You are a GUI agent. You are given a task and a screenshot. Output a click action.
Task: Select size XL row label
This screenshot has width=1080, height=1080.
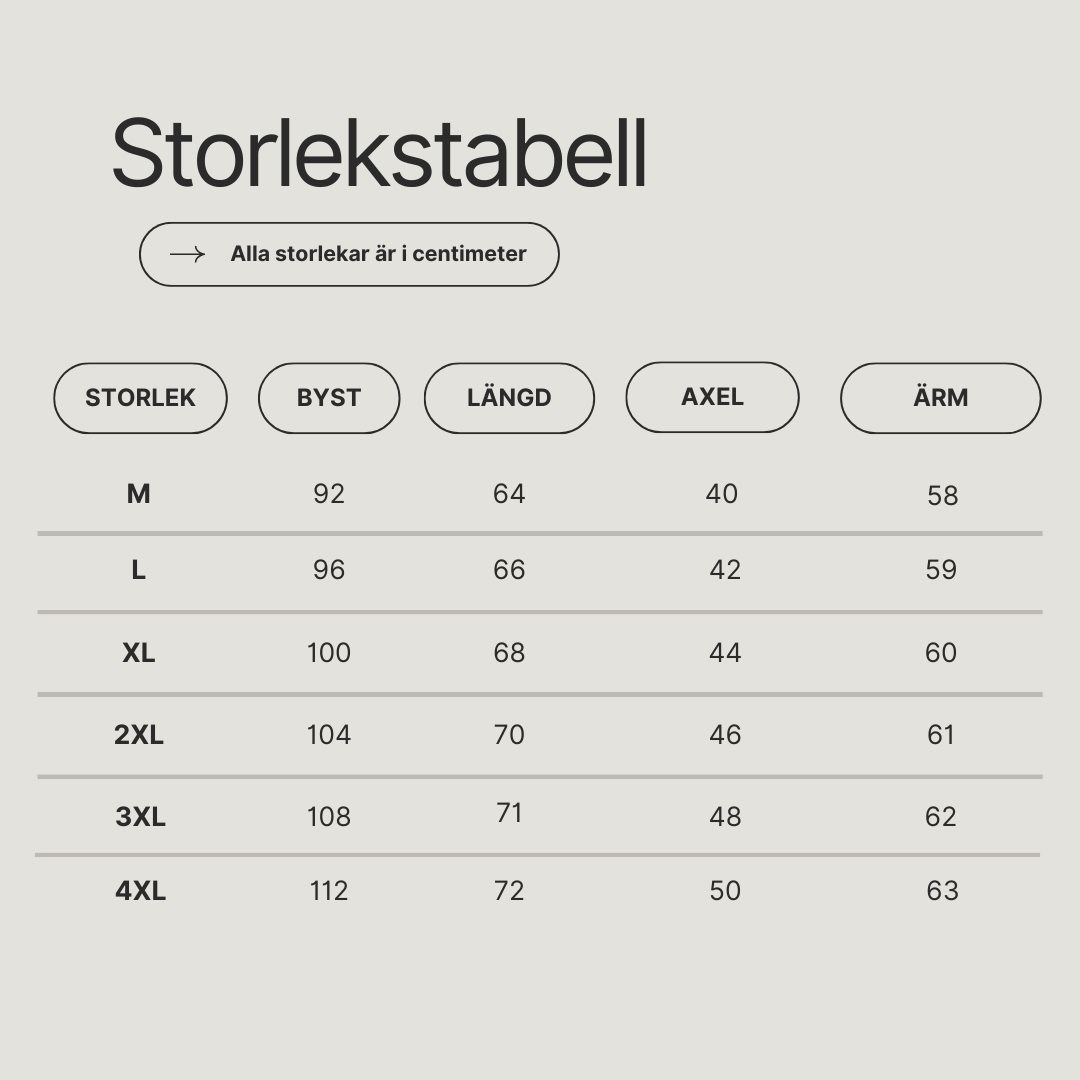138,653
